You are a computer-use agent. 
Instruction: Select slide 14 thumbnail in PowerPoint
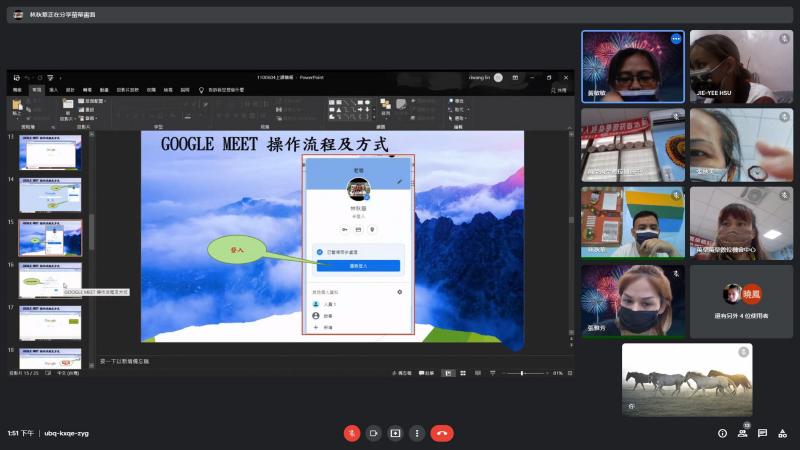click(x=50, y=194)
